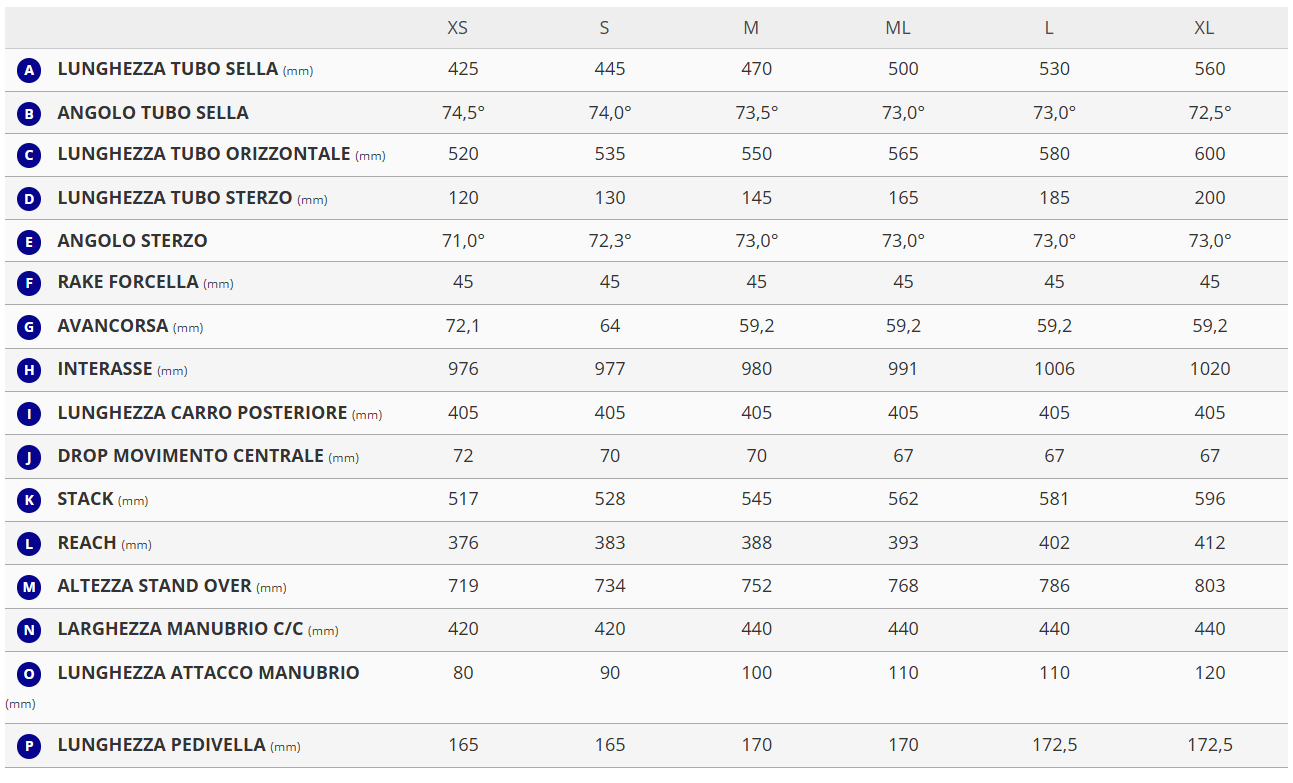Click the Altezza Stand Over label
This screenshot has height=783, width=1293.
point(154,586)
